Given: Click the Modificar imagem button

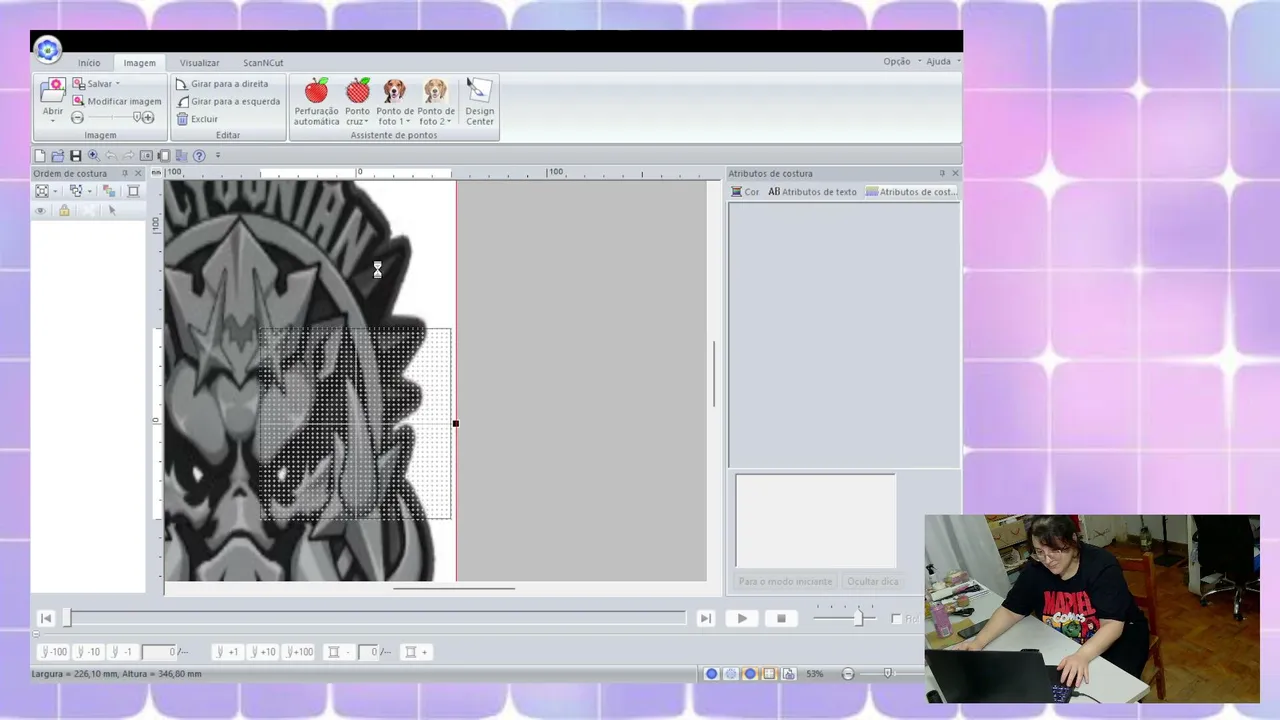Looking at the screenshot, I should point(116,101).
